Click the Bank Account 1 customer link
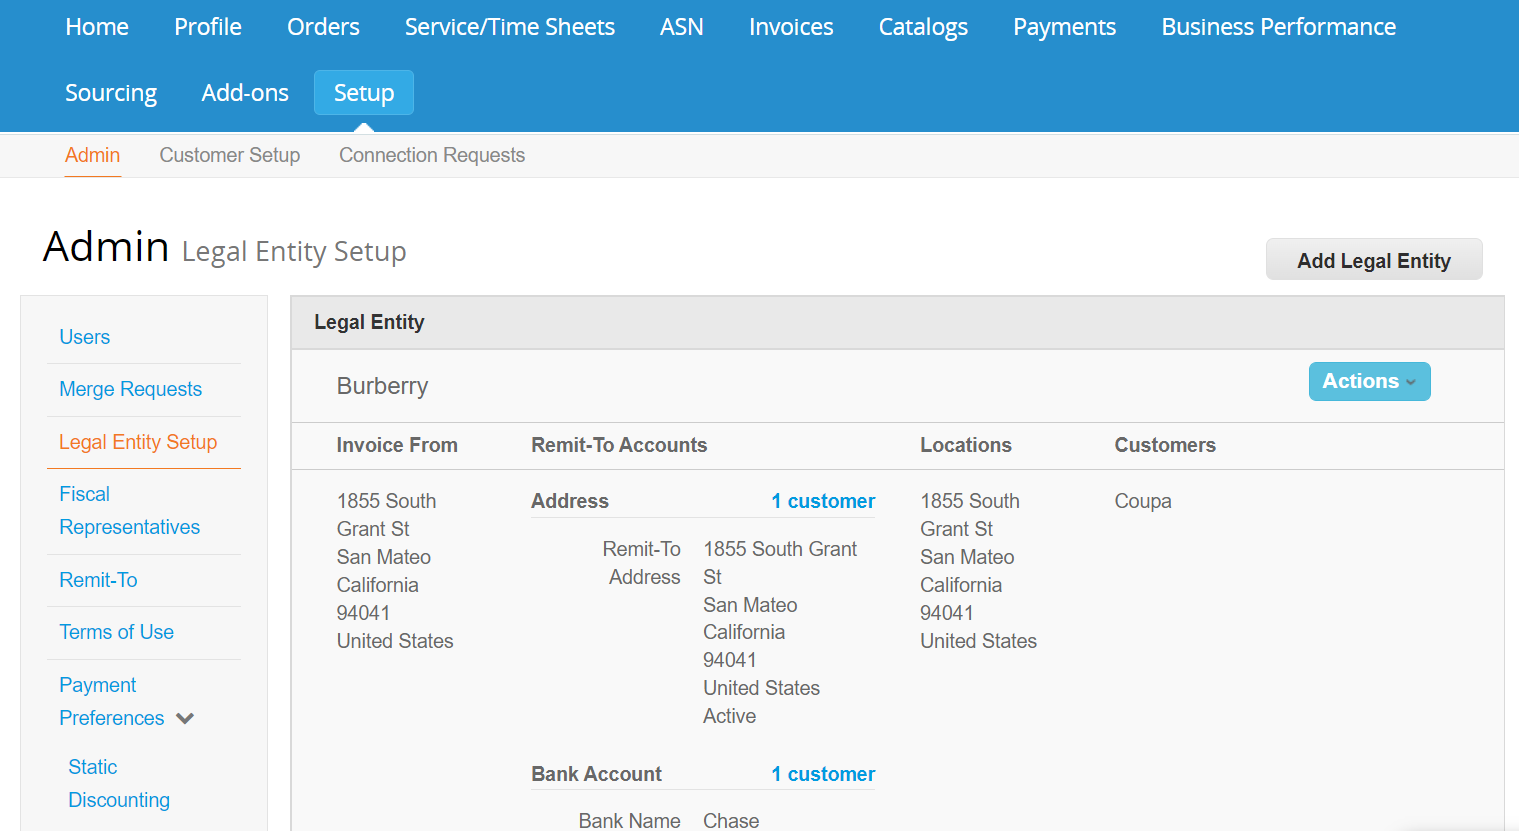This screenshot has height=831, width=1519. [823, 774]
